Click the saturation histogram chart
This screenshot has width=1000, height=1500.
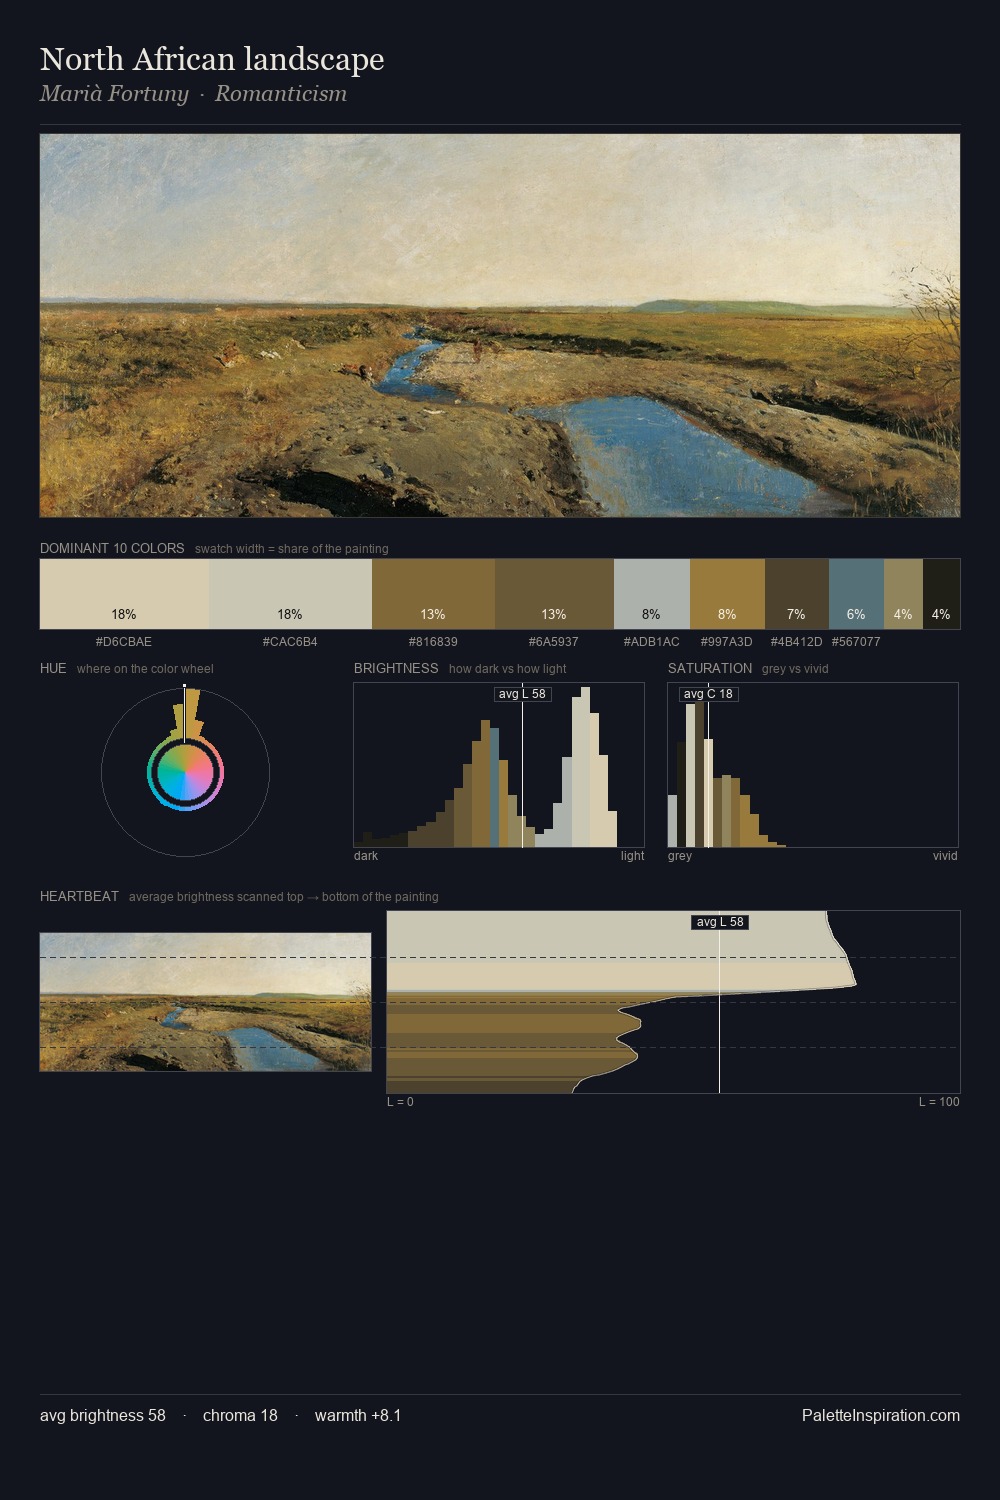pos(813,765)
